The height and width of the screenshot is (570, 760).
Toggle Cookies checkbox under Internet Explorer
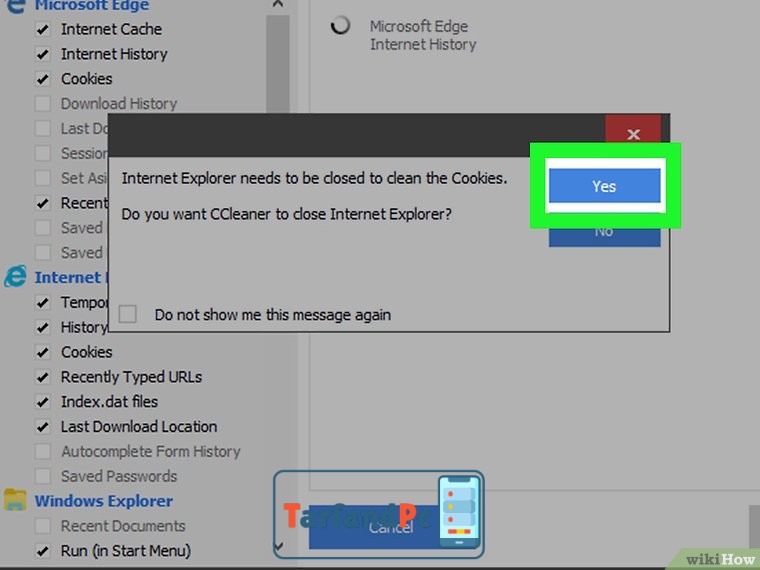(43, 352)
